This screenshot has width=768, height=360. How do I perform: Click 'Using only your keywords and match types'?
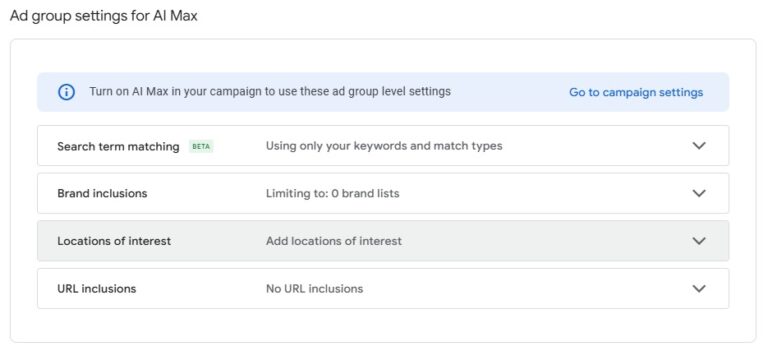(384, 146)
